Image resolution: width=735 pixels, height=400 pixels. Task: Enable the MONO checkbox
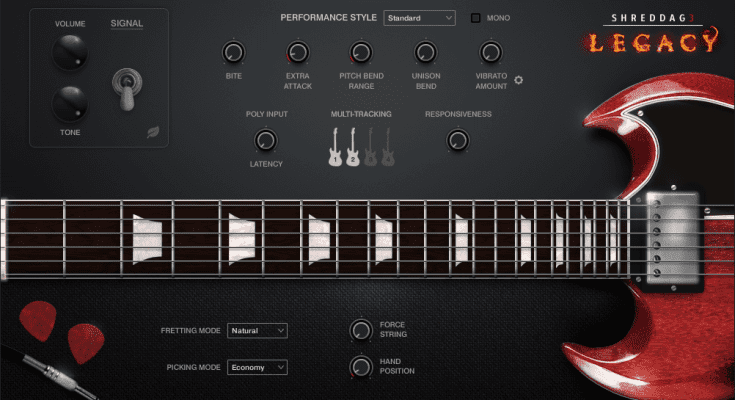[x=476, y=18]
